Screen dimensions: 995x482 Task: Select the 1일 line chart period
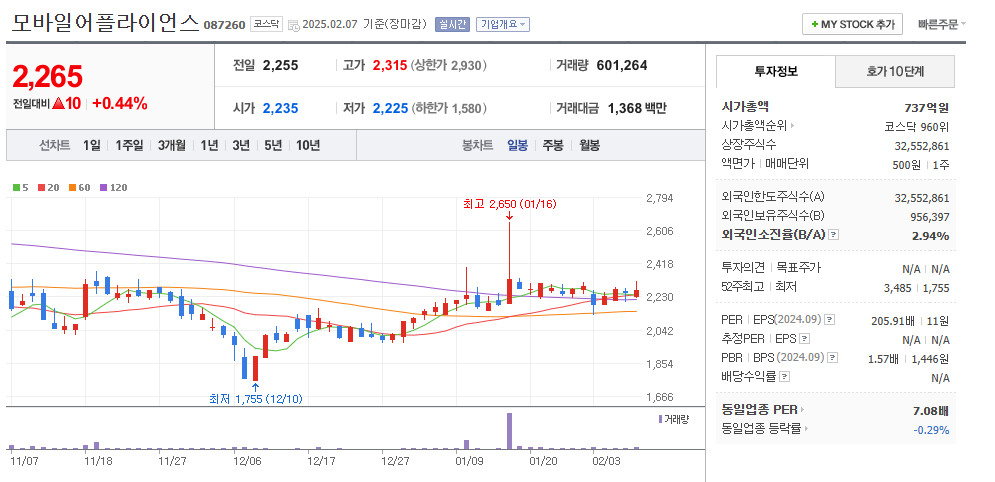pyautogui.click(x=91, y=145)
